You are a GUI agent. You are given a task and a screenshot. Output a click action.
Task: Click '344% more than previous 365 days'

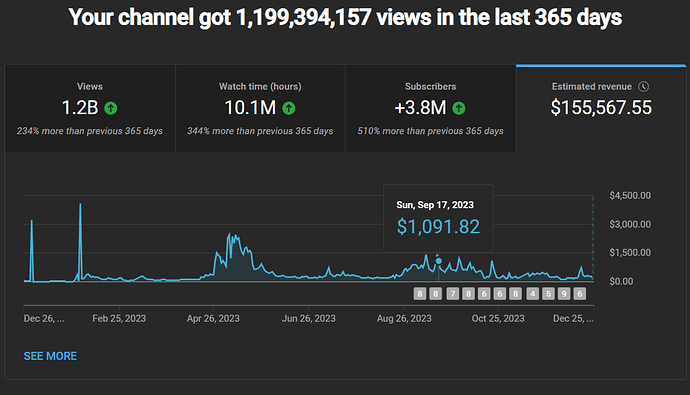tap(260, 131)
